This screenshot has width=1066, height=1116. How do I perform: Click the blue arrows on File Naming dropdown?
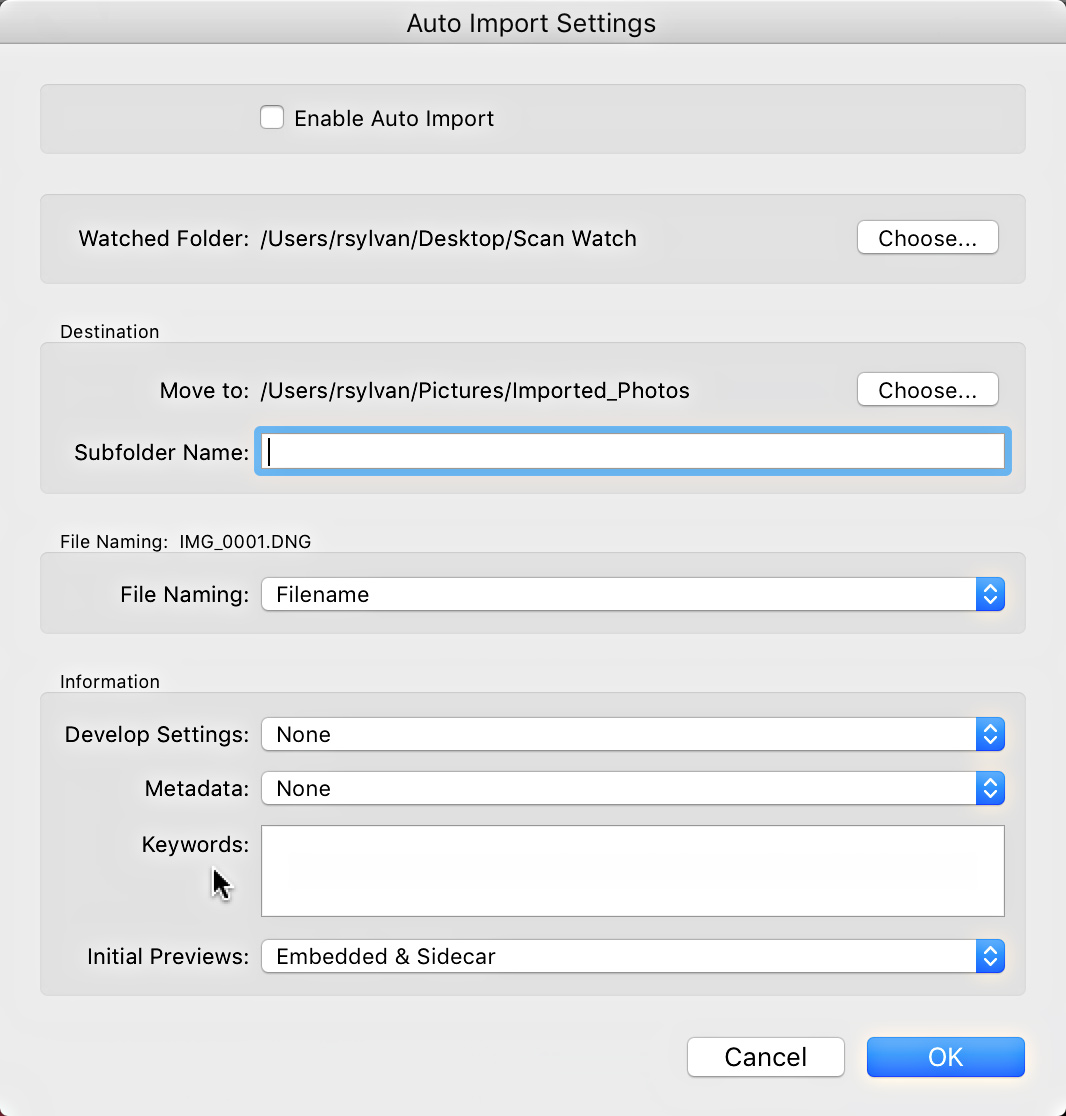(x=989, y=594)
